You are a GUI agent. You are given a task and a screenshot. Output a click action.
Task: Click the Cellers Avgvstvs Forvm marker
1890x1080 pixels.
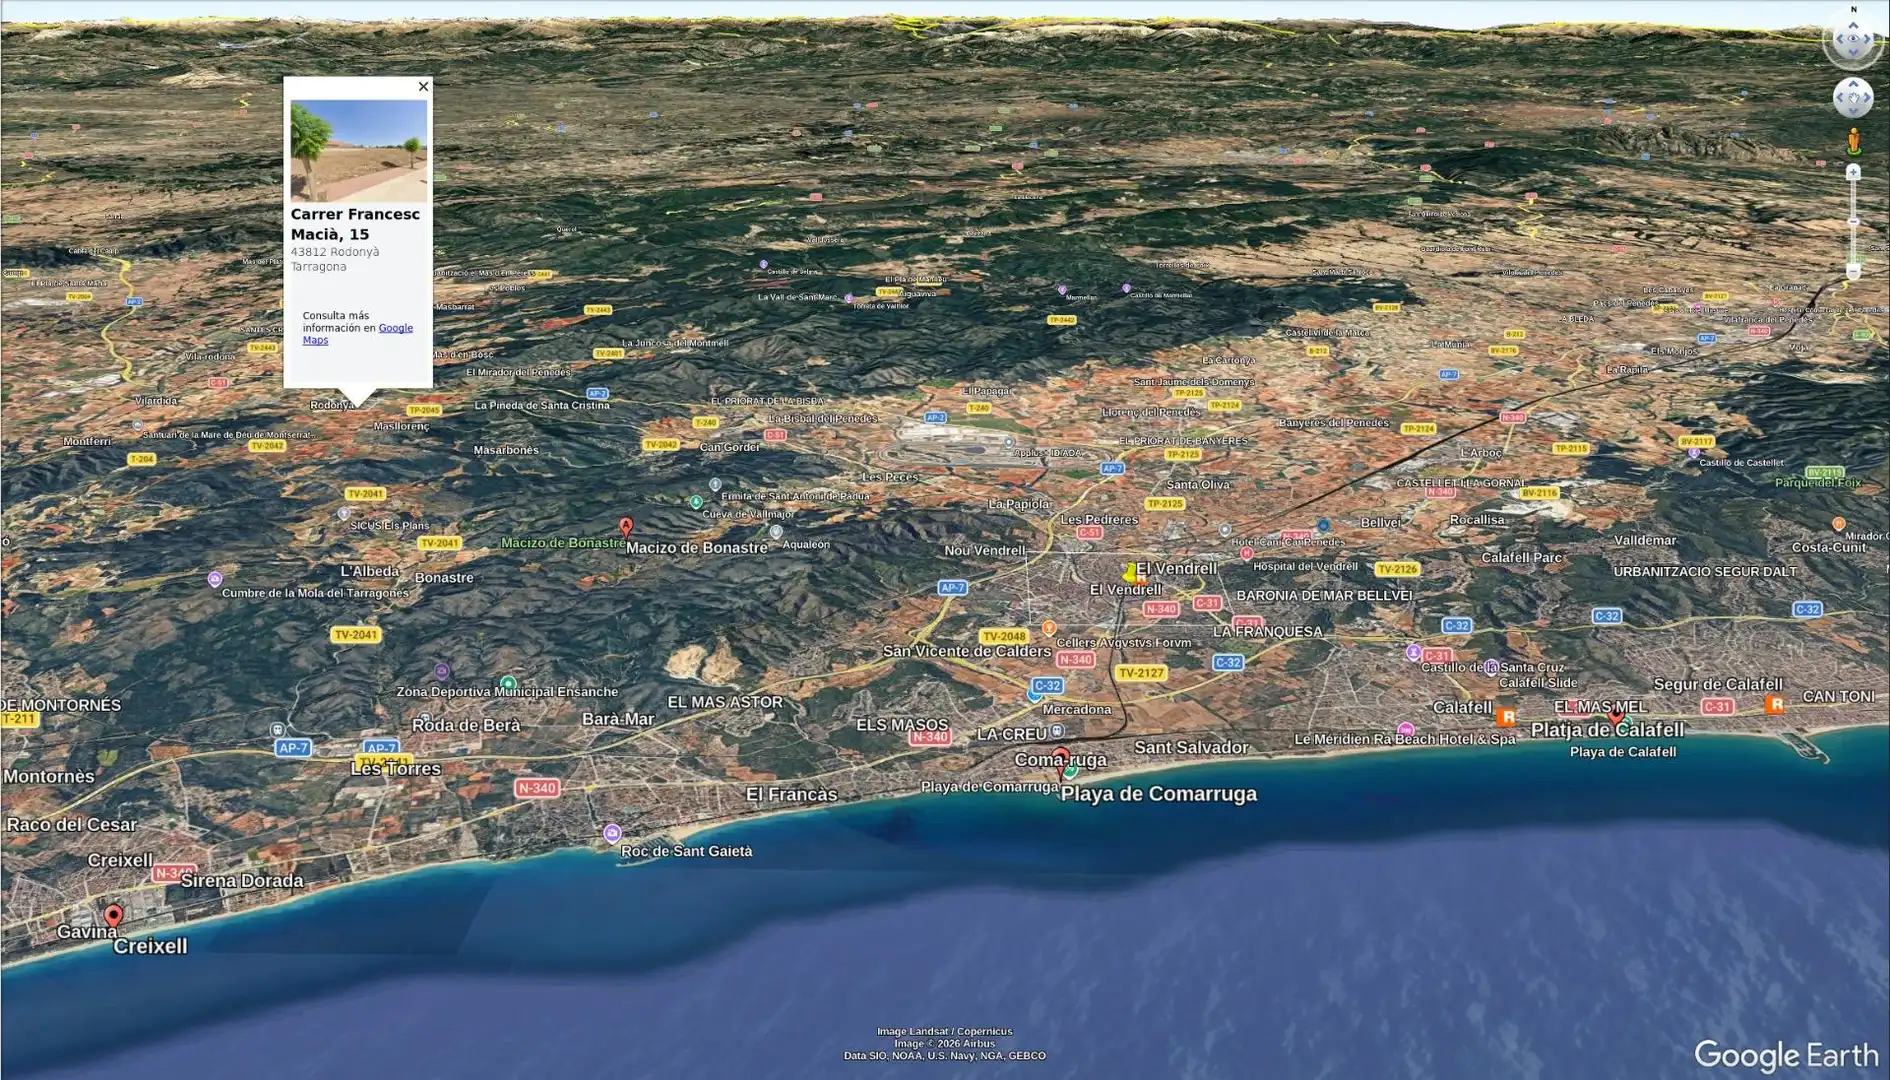pos(1049,629)
